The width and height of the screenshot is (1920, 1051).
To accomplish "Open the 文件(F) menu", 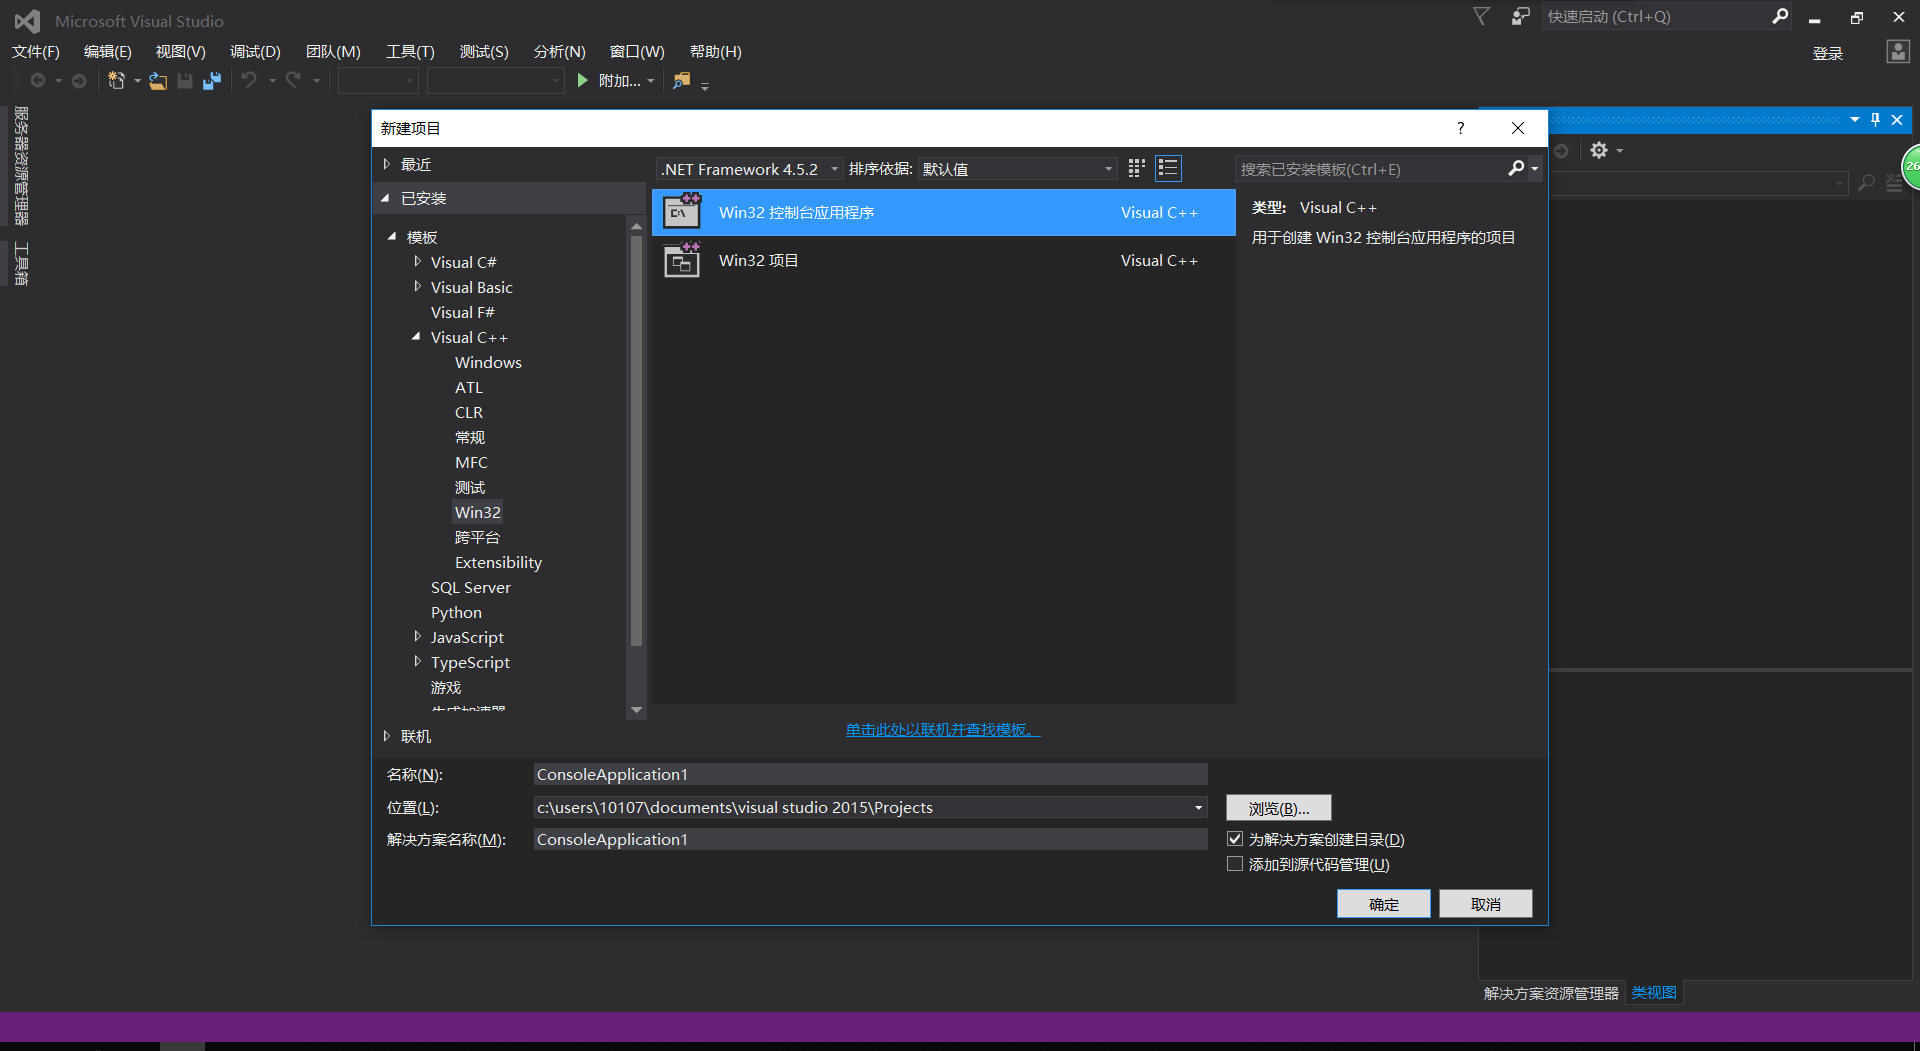I will click(x=36, y=52).
